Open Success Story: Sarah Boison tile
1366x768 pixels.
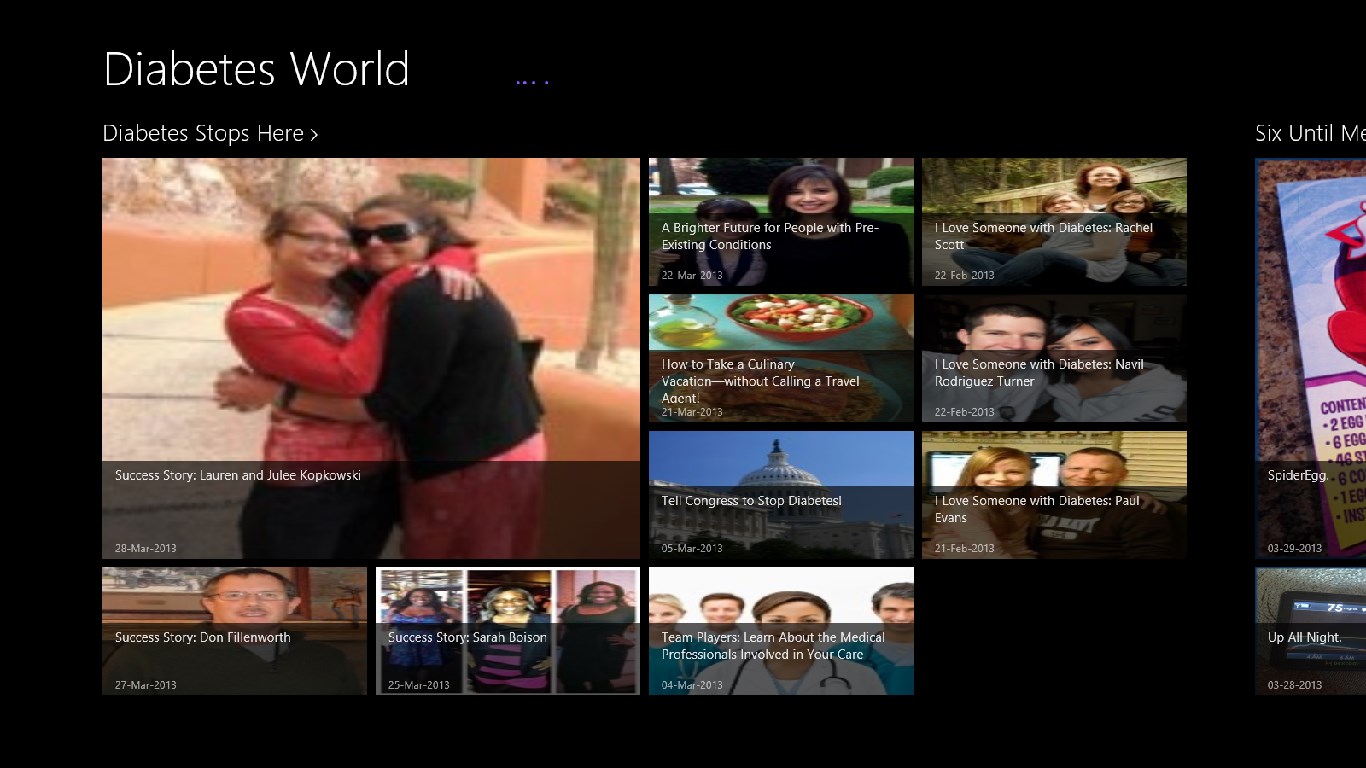click(x=508, y=631)
